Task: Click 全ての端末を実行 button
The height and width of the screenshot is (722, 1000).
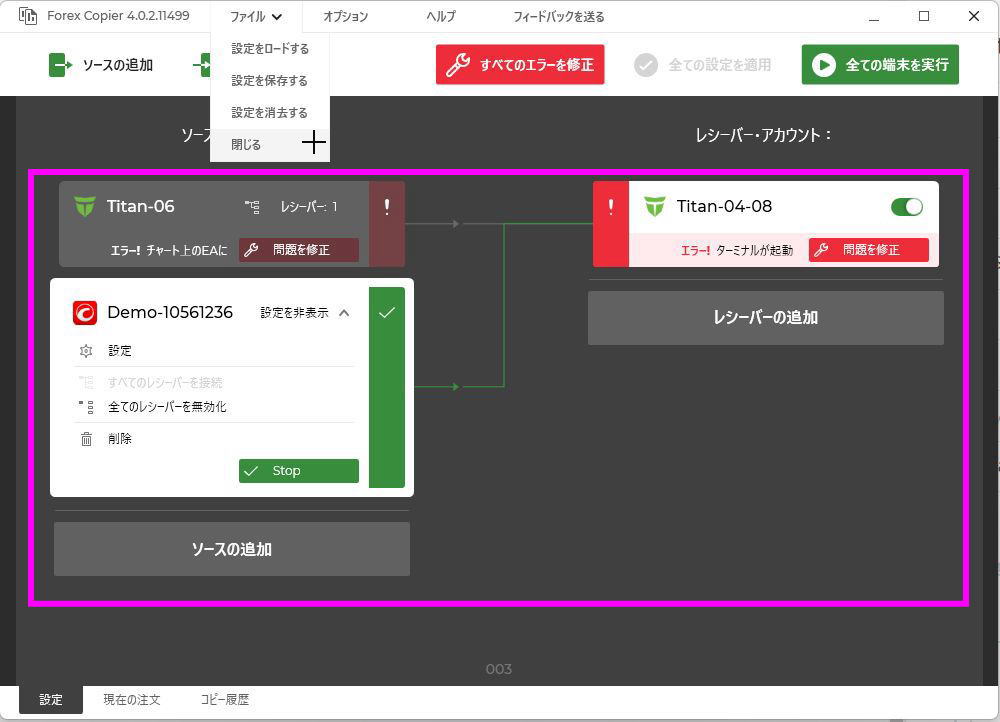Action: 880,64
